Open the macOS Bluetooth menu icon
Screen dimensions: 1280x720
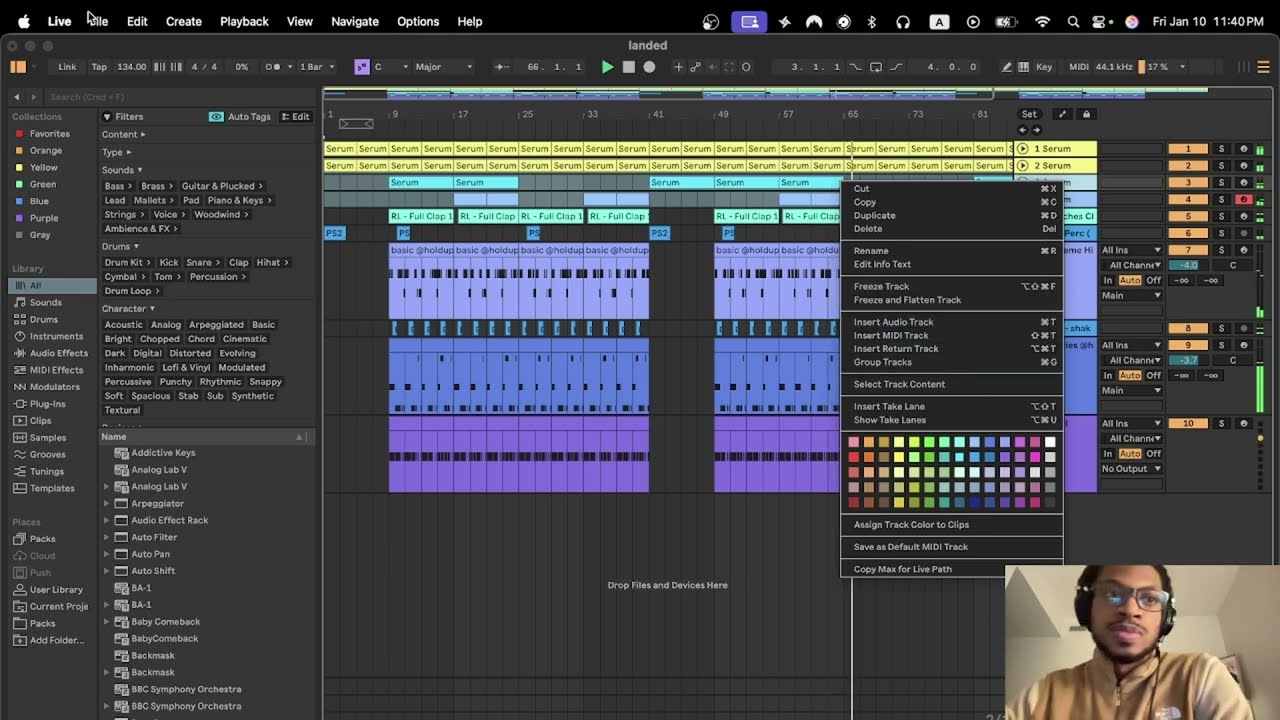tap(871, 21)
